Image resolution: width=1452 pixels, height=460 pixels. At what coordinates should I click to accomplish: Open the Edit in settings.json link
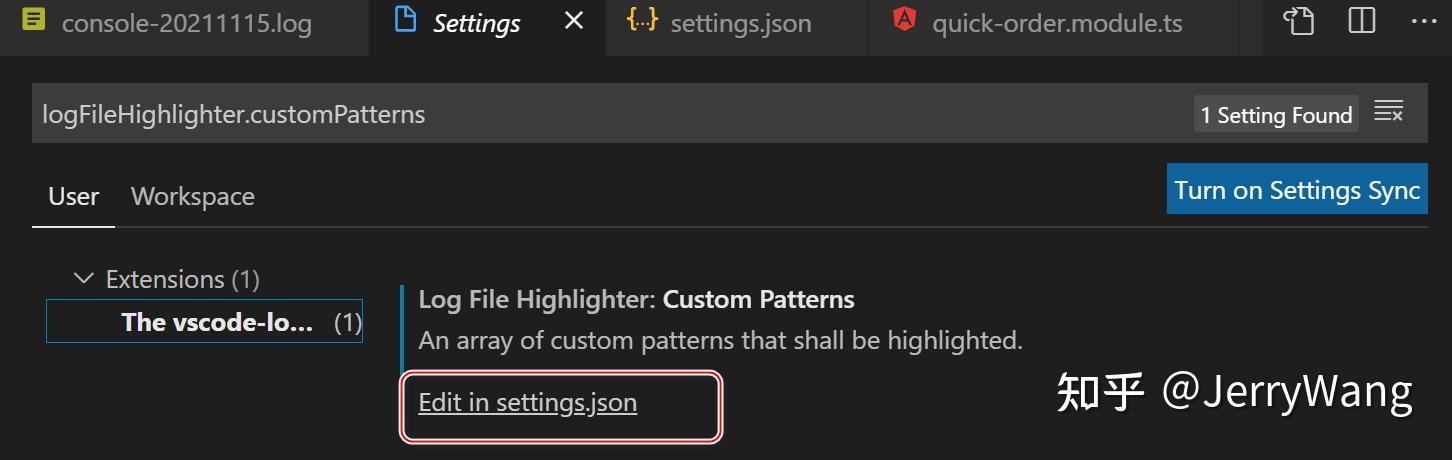click(x=527, y=402)
